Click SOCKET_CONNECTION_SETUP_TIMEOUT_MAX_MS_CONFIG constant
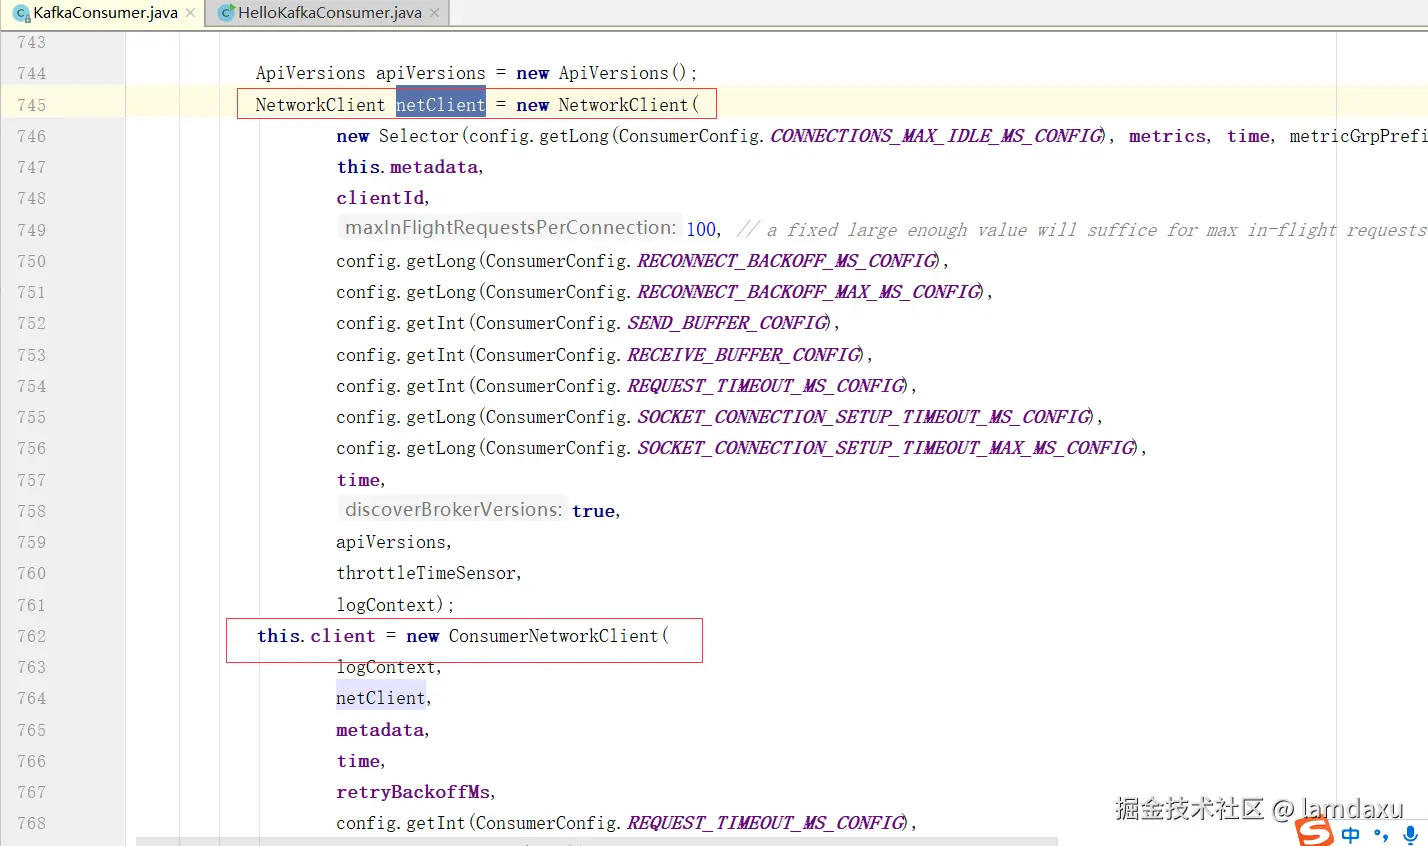Screen dimensions: 1428x846 coord(886,448)
